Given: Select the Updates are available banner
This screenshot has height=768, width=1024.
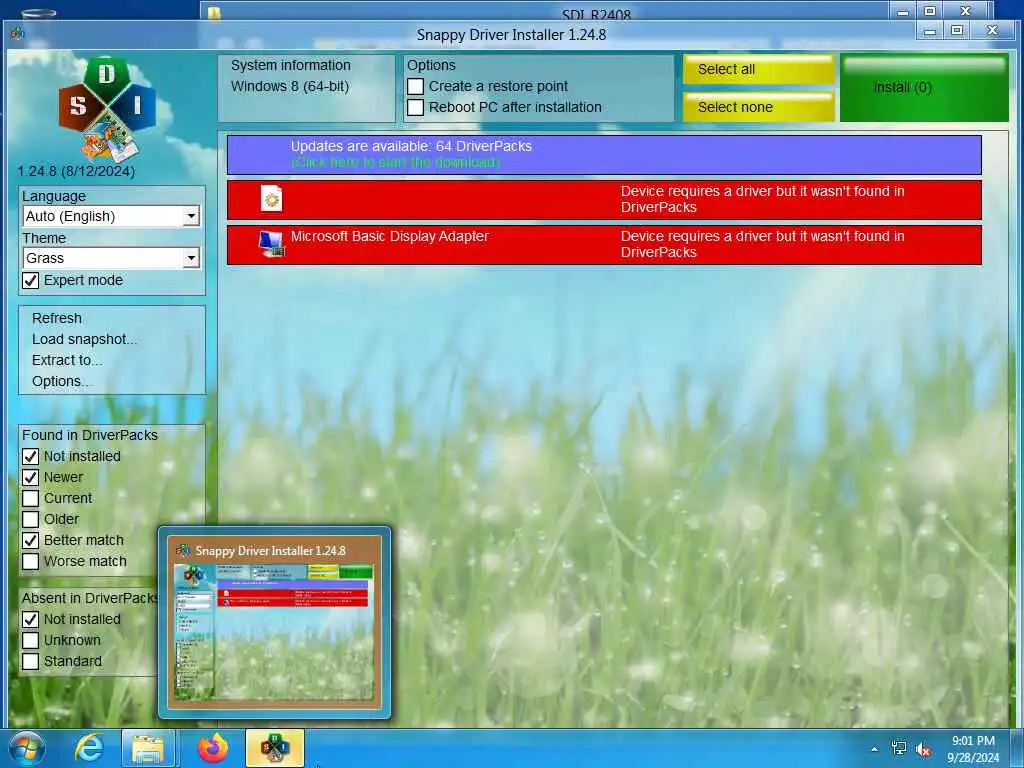Looking at the screenshot, I should point(604,155).
